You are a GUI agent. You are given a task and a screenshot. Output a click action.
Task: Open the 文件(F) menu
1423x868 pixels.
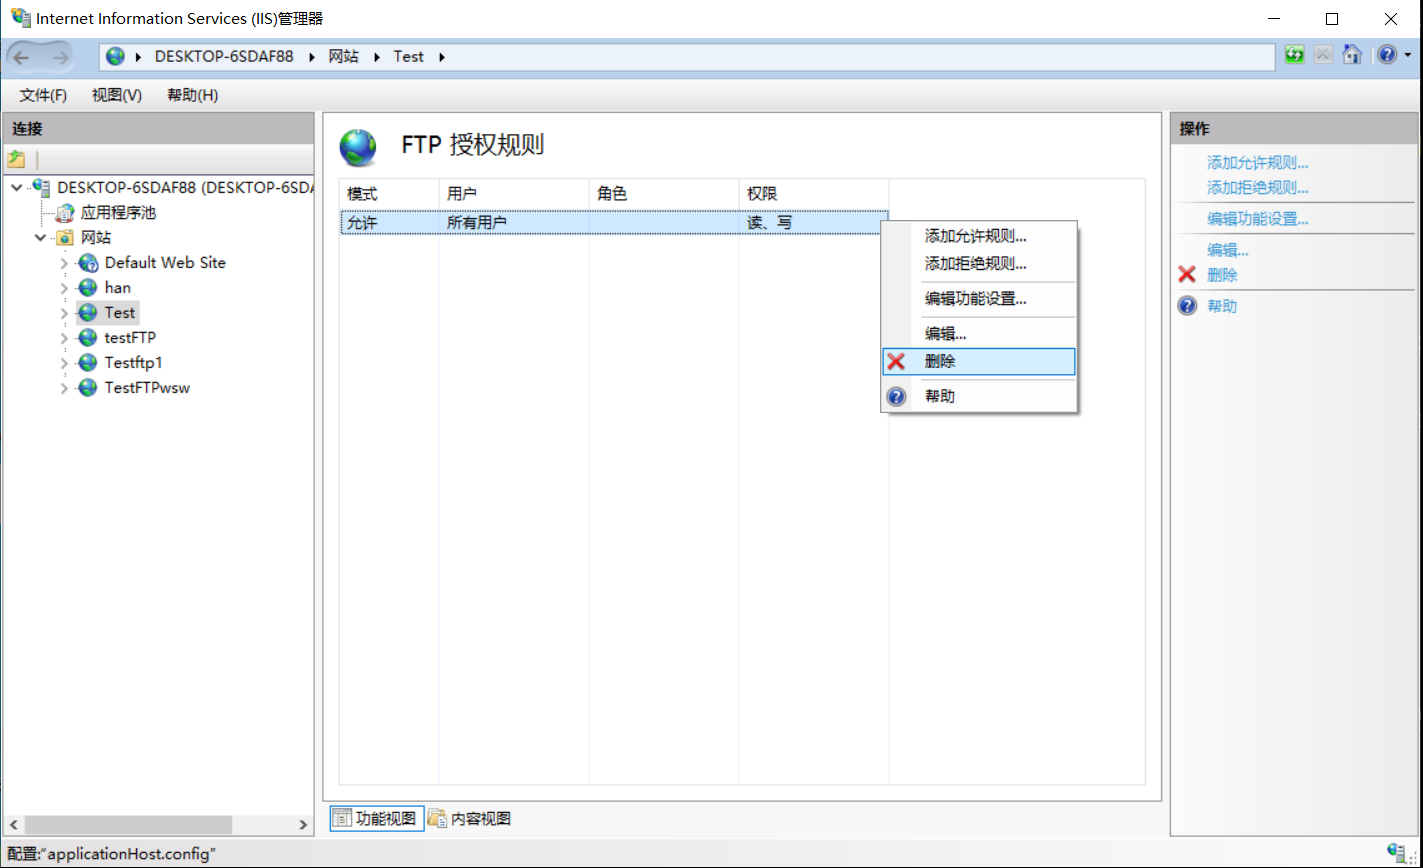(43, 95)
